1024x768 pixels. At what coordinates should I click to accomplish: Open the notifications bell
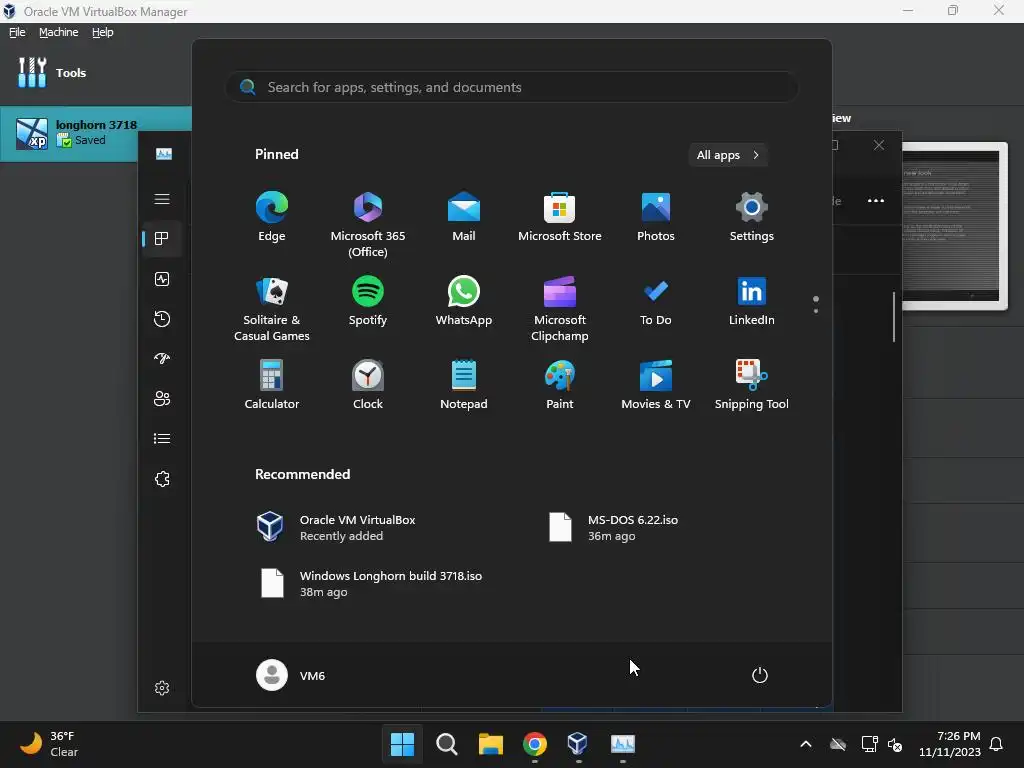[x=997, y=744]
